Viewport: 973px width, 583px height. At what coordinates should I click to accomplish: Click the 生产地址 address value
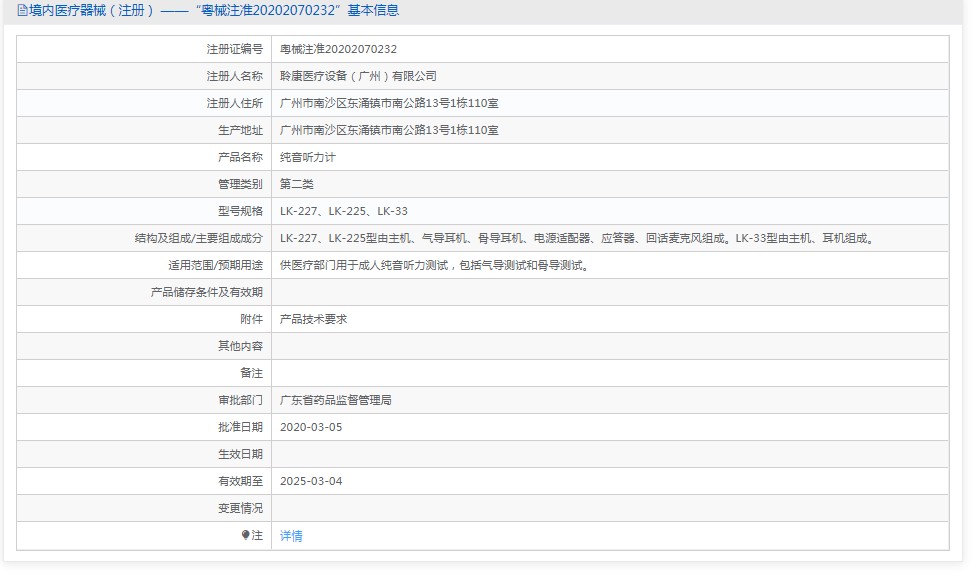(x=389, y=130)
